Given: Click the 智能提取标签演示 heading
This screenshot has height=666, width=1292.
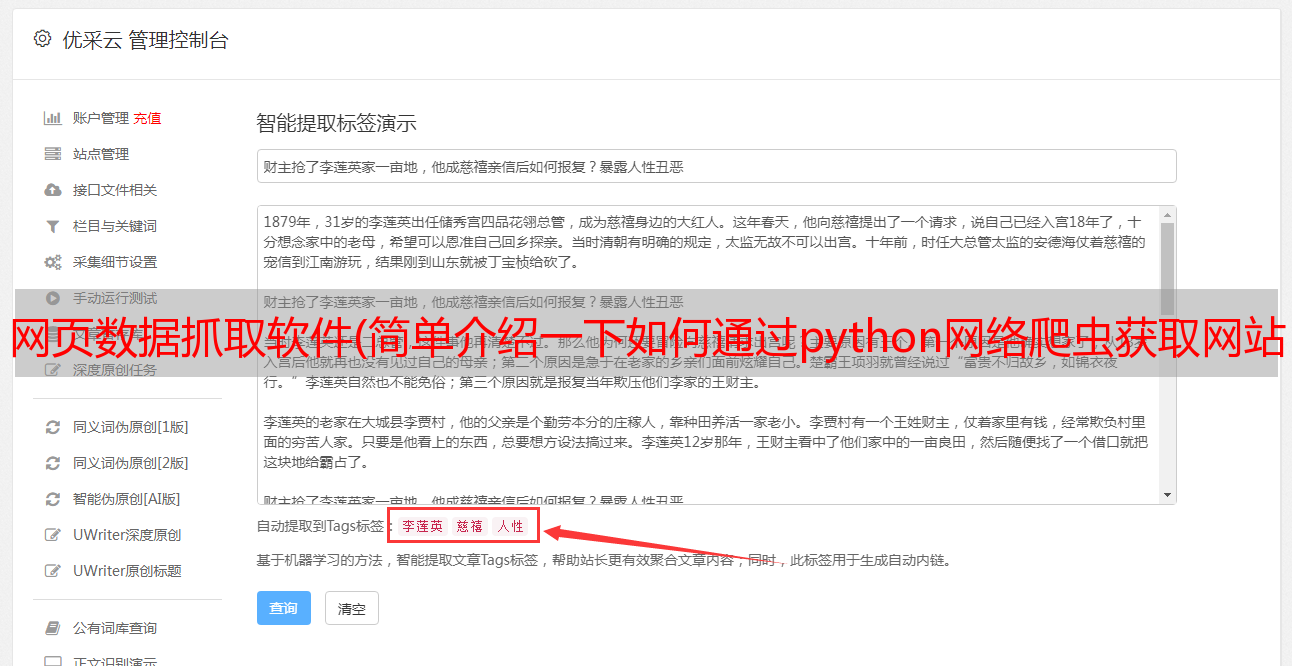Looking at the screenshot, I should pyautogui.click(x=336, y=124).
